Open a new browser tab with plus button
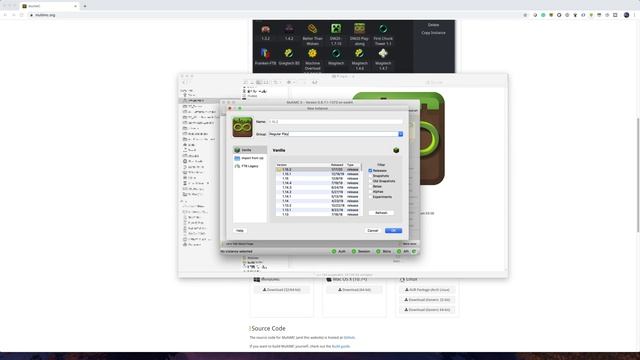 click(85, 6)
